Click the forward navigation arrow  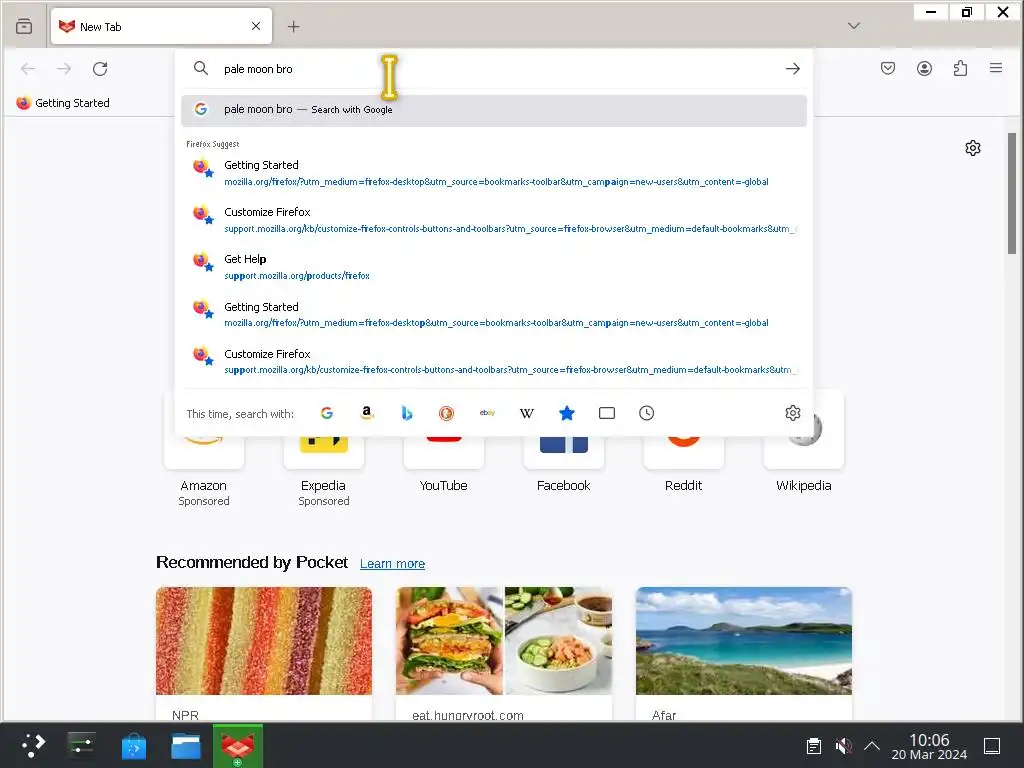64,69
